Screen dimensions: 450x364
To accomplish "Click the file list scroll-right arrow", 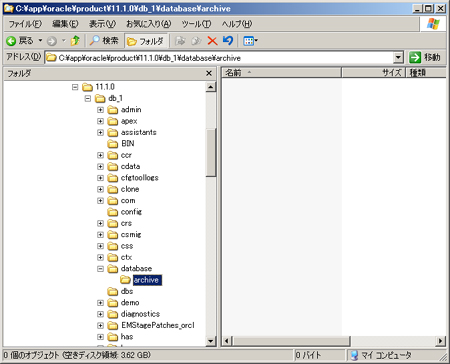I will pos(441,341).
